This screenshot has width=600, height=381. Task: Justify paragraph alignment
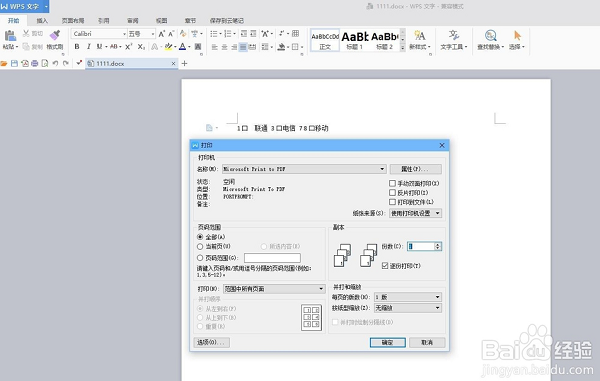point(243,47)
